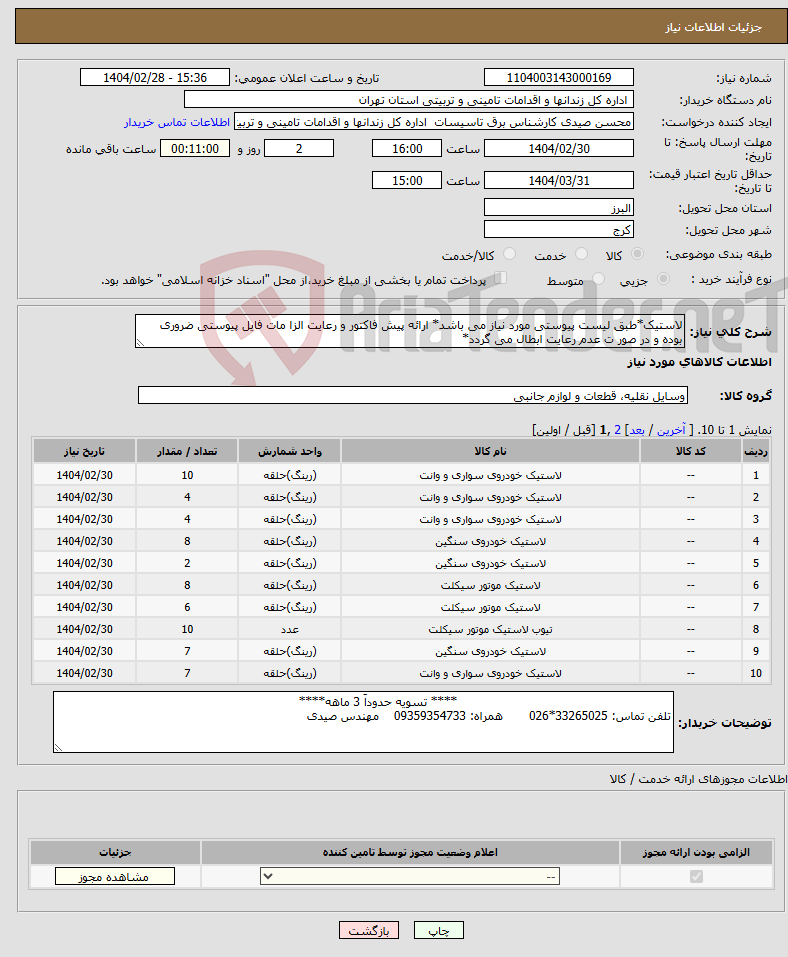Open the supplier license status dropdown

coord(410,876)
